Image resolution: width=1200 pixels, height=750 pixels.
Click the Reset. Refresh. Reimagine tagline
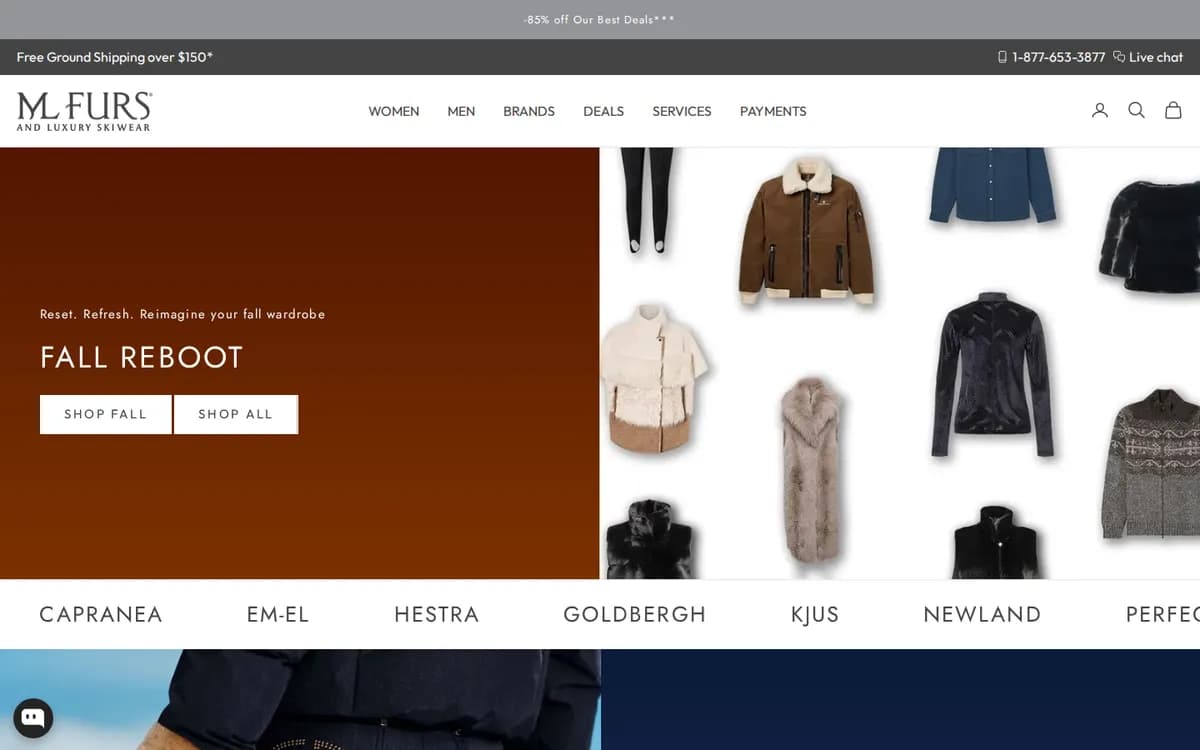click(x=183, y=314)
